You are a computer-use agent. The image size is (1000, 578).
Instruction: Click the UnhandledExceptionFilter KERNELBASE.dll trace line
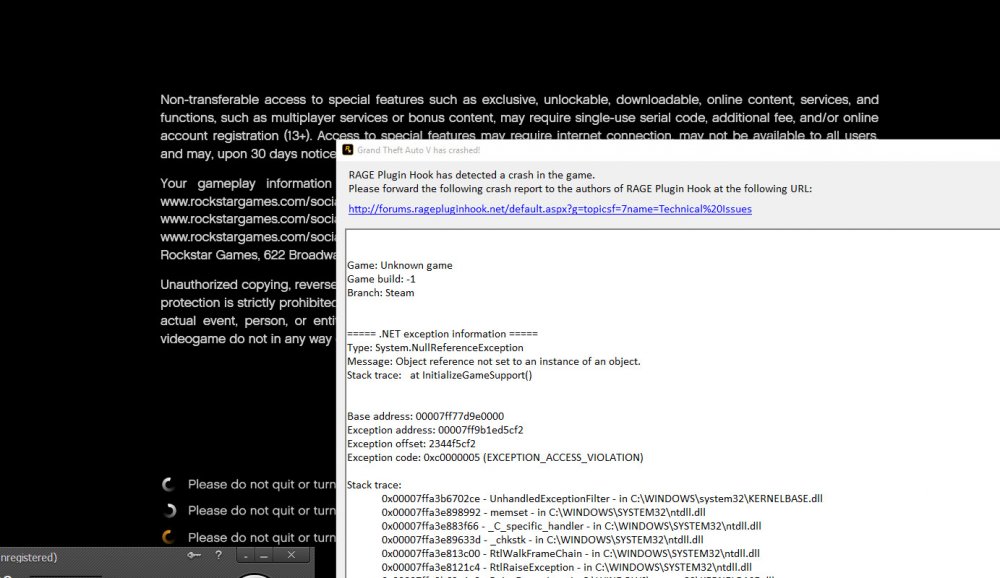click(x=602, y=498)
